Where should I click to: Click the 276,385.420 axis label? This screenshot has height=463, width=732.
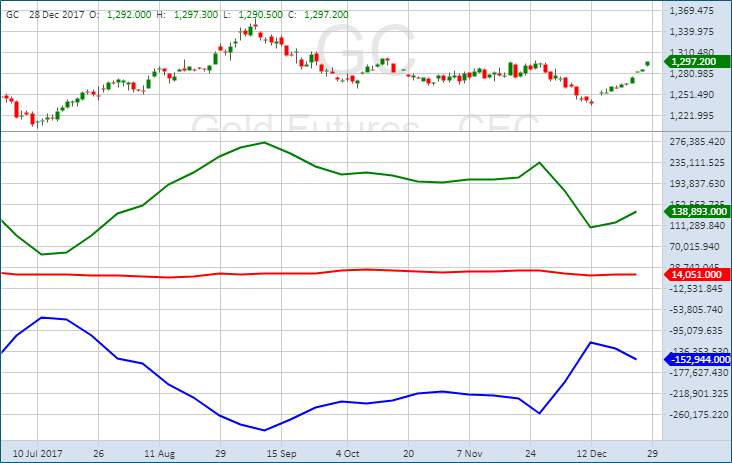tap(697, 141)
